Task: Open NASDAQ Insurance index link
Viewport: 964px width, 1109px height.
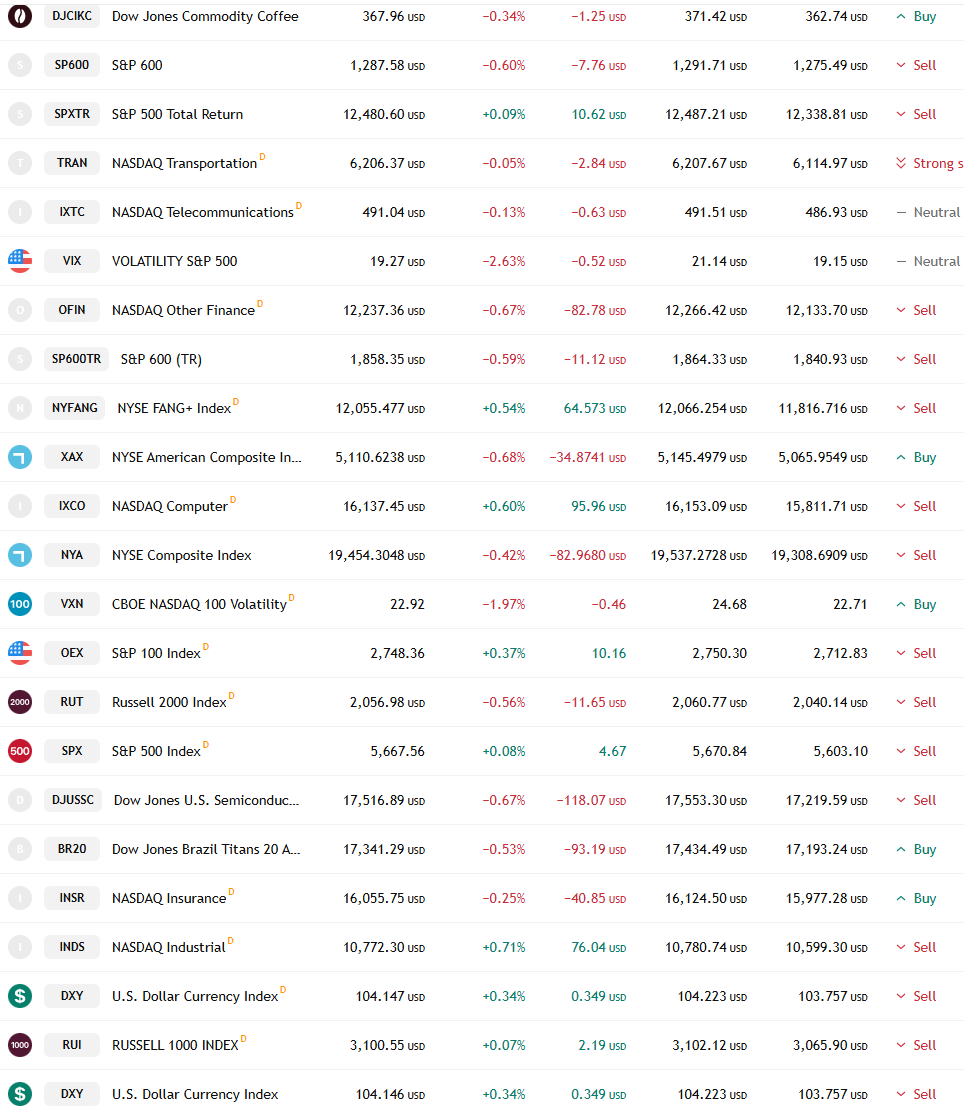Action: click(x=169, y=898)
